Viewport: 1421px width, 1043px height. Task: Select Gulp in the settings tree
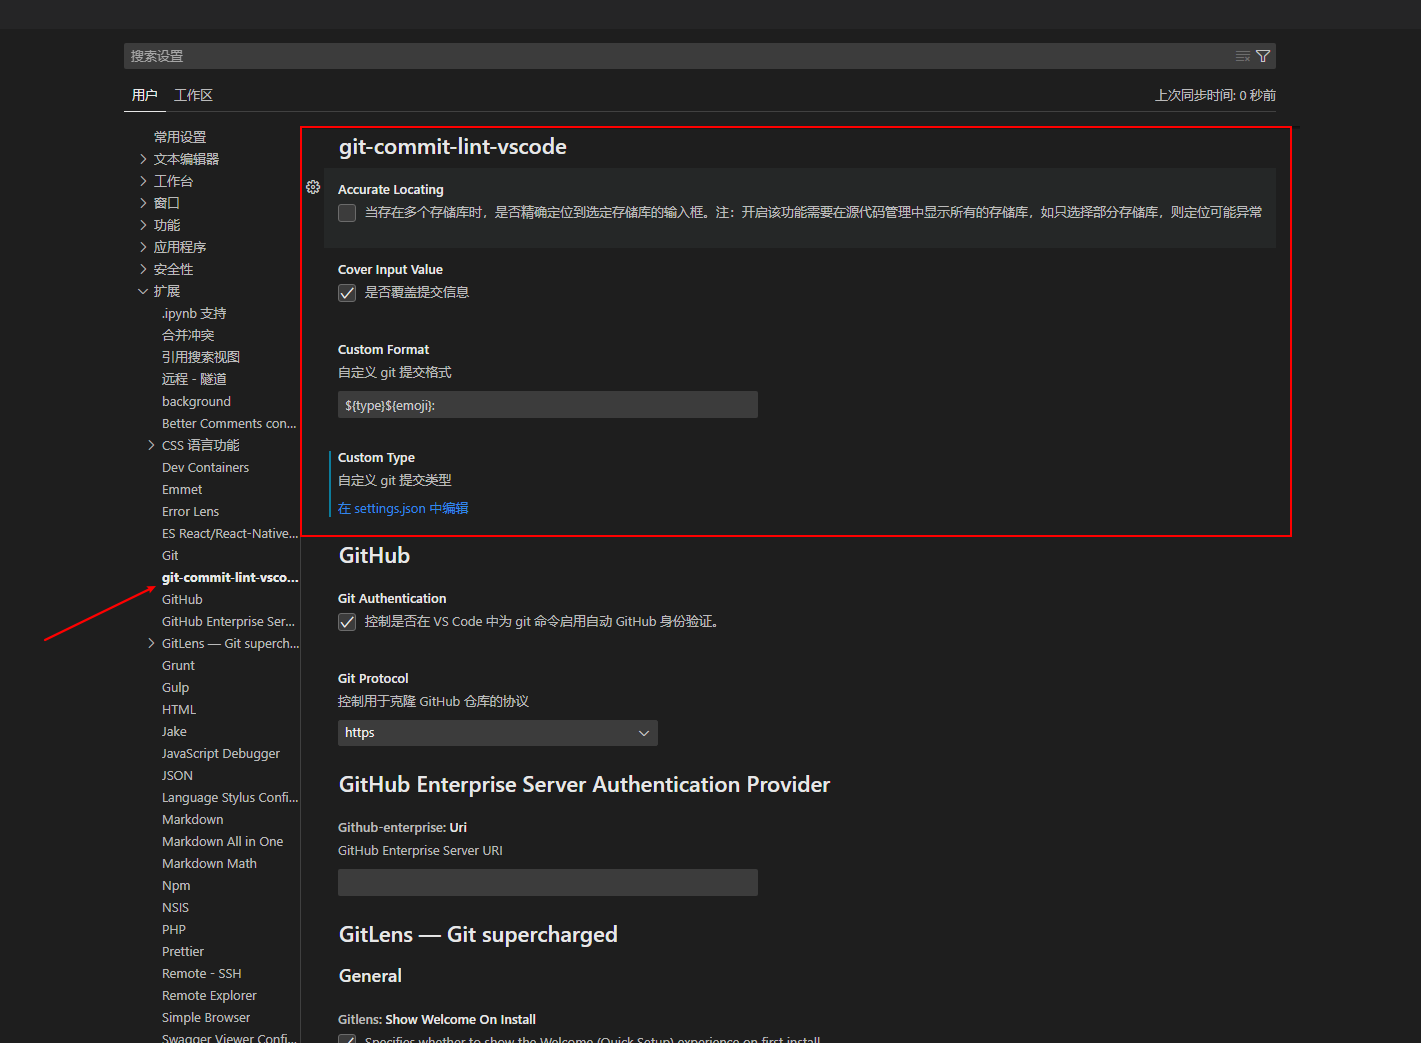pos(175,687)
